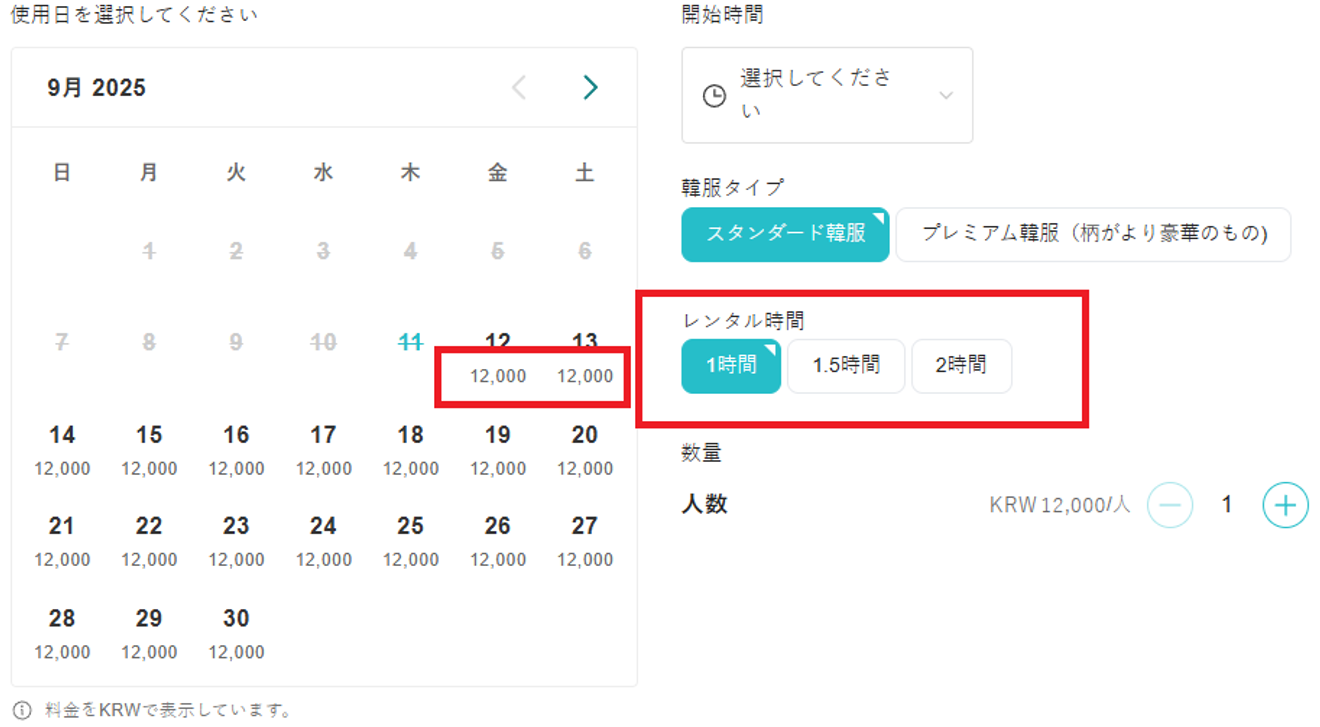Click the レンタル時間 heading
This screenshot has height=727, width=1320.
click(743, 321)
